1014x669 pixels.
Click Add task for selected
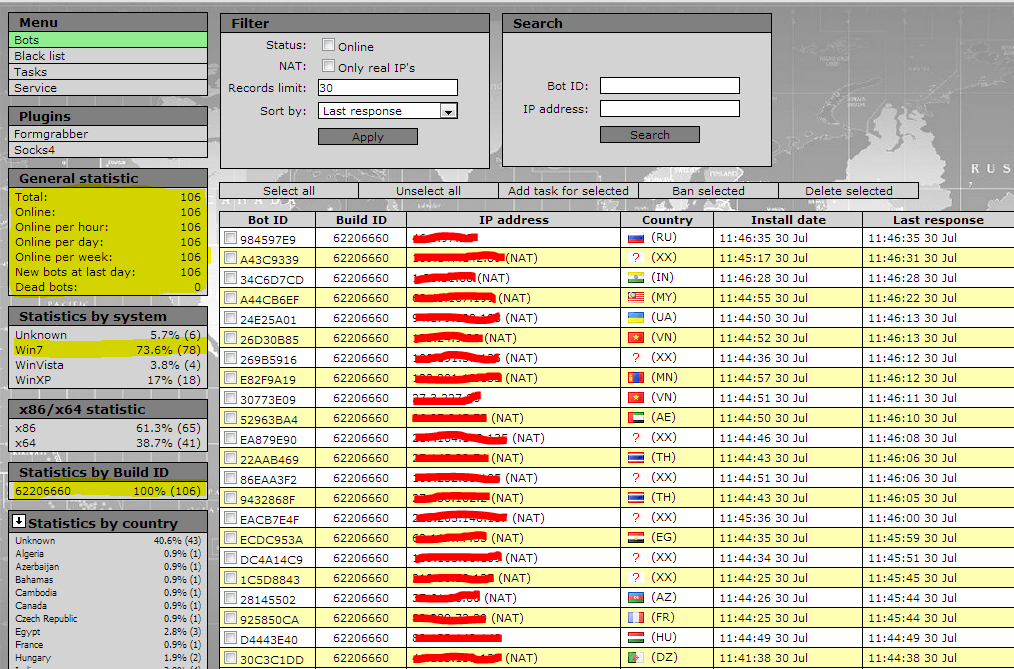point(568,191)
